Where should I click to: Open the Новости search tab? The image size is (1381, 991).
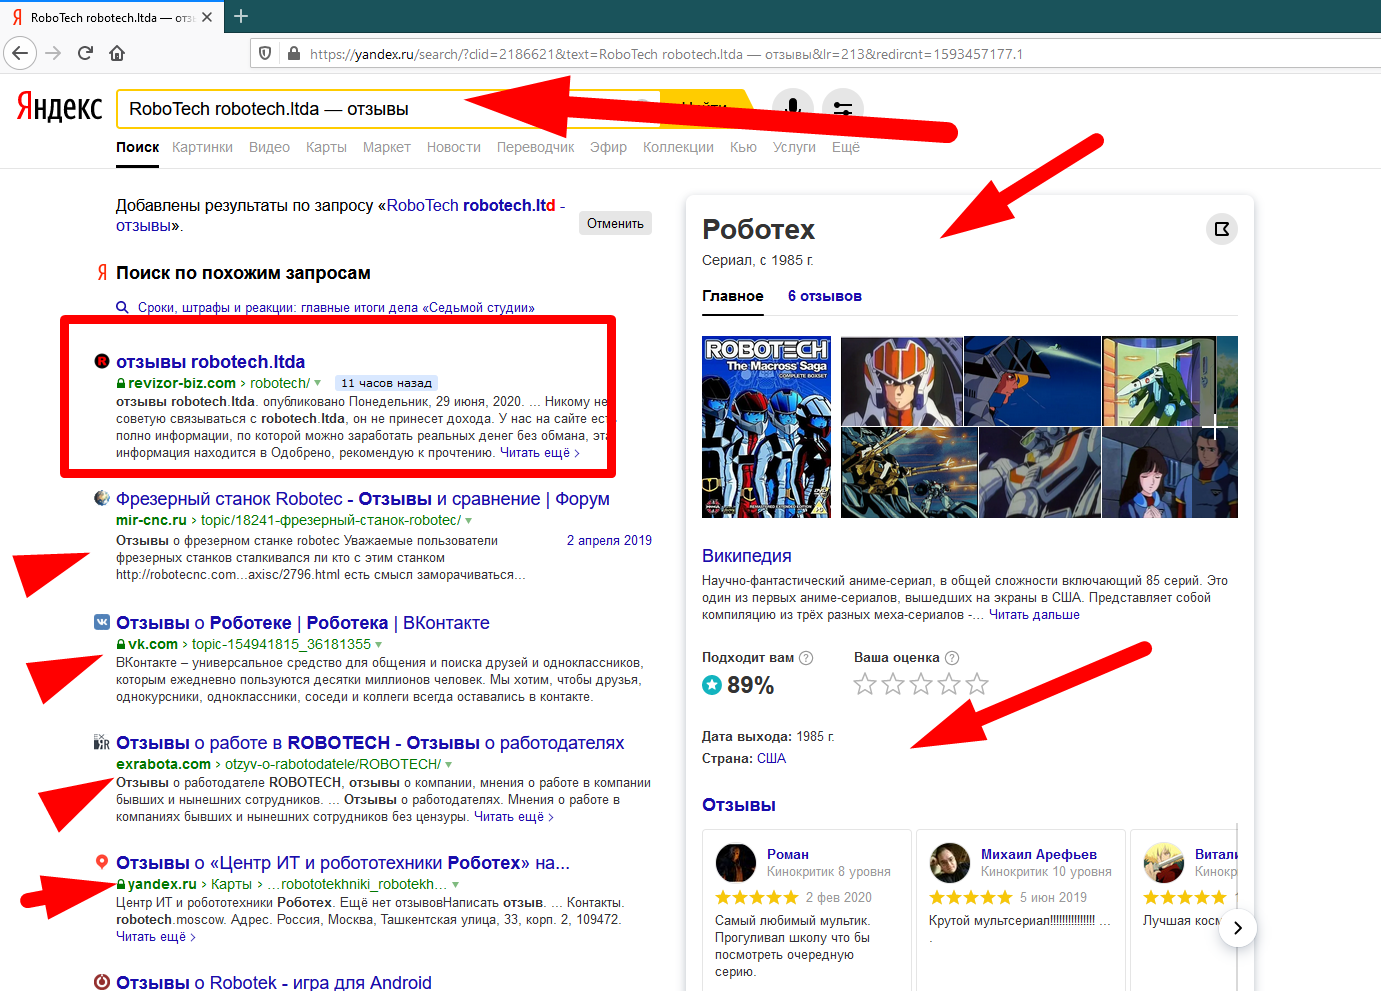453,147
